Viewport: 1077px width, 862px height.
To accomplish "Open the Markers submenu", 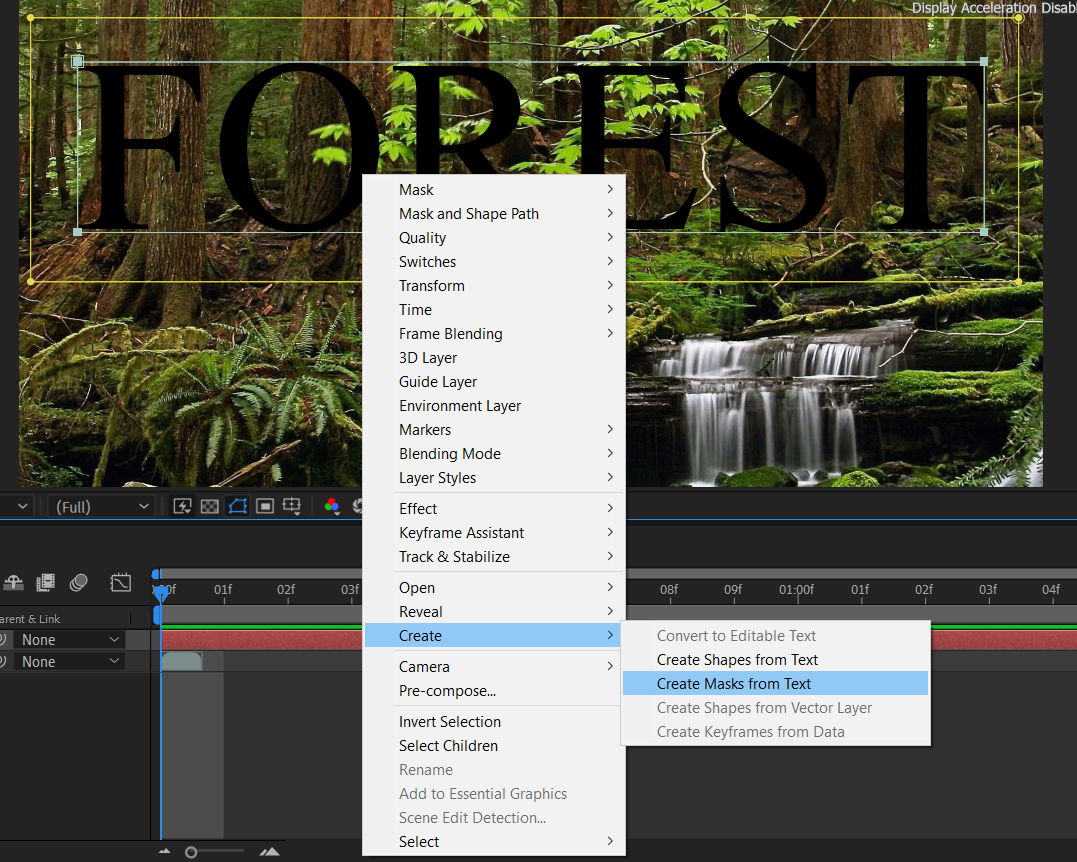I will (494, 430).
